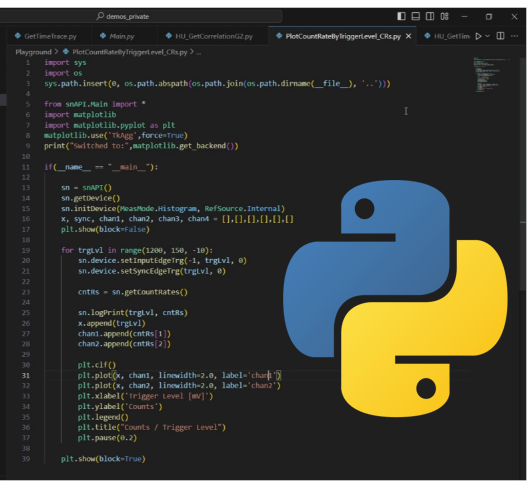Click 'from snAPI.Main import *' line
The height and width of the screenshot is (487, 531).
pos(95,104)
